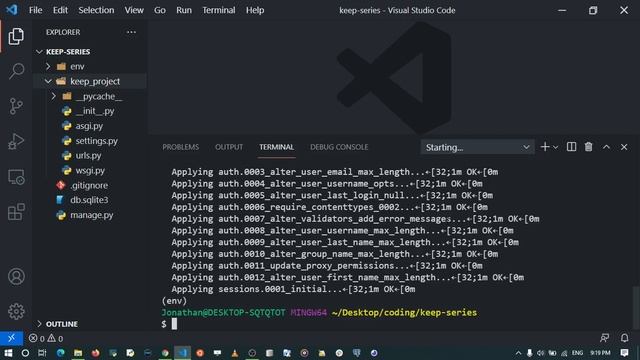Open Task View on the taskbar
The width and height of the screenshot is (640, 360).
click(42, 353)
